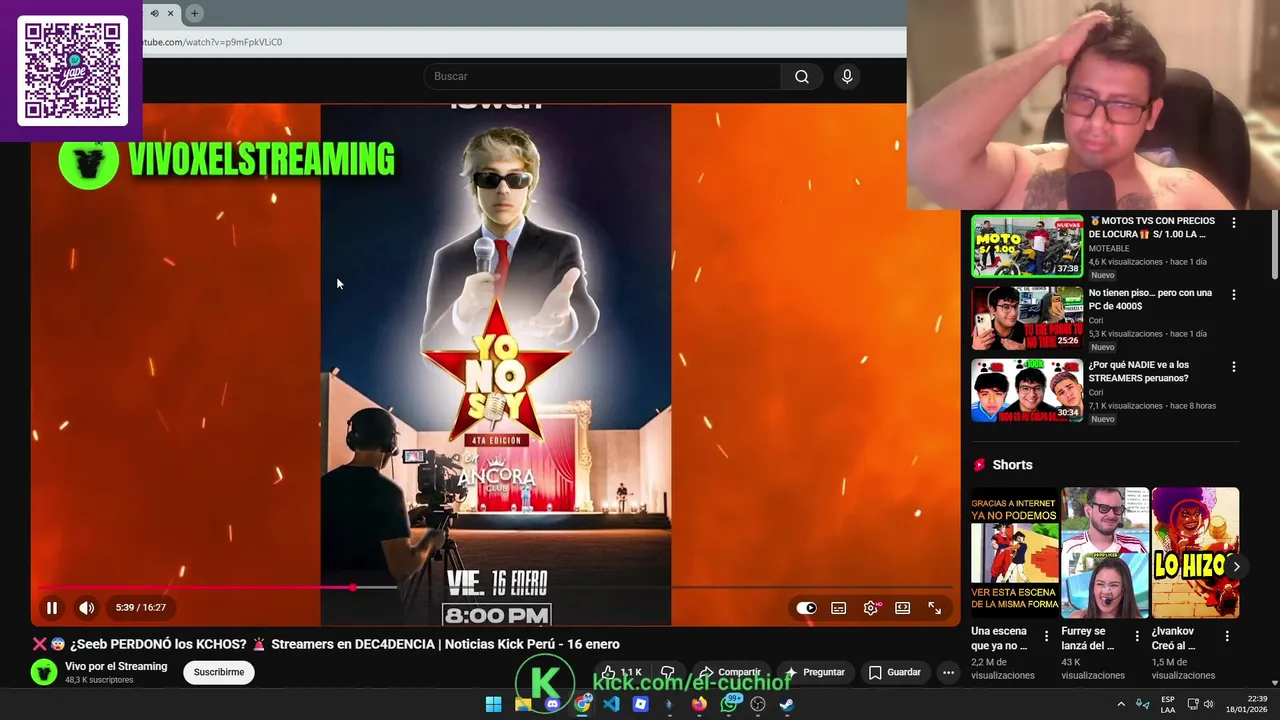
Task: Open Visual Studio Code from taskbar
Action: (x=611, y=704)
